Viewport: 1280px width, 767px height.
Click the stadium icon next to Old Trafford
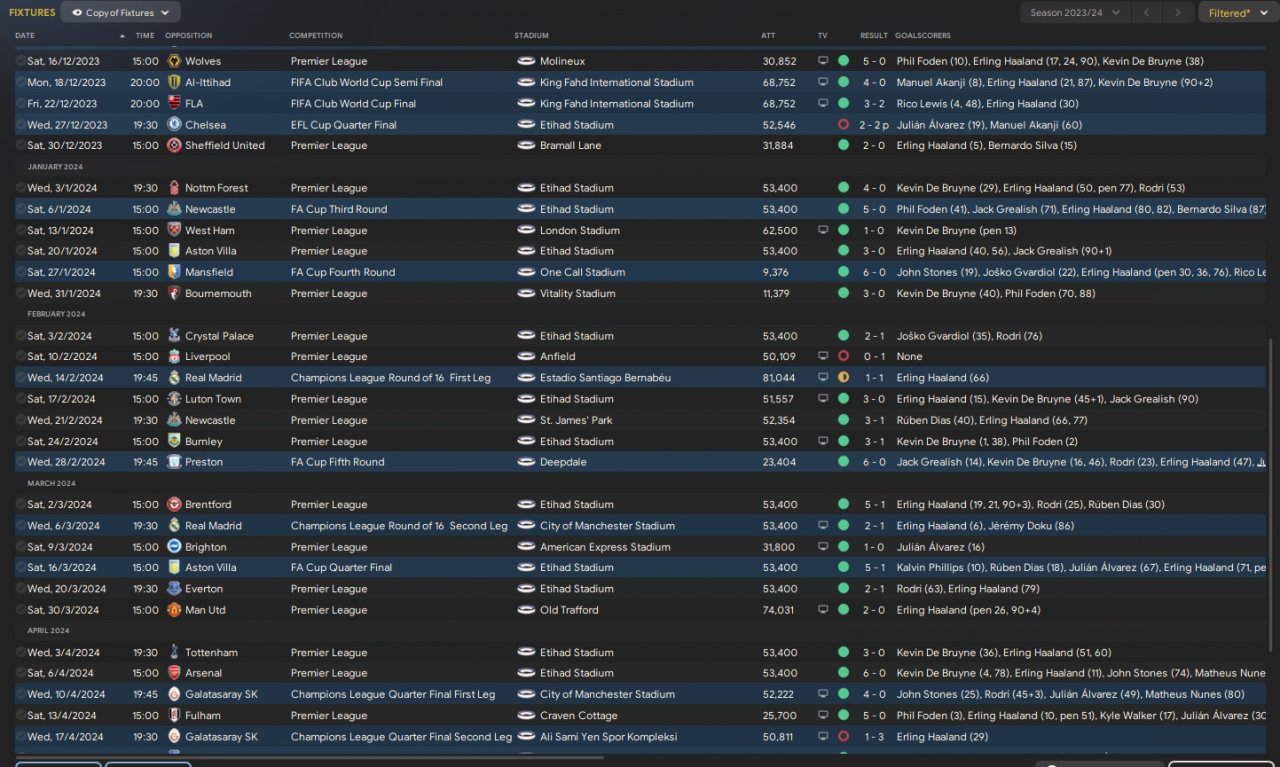(526, 610)
